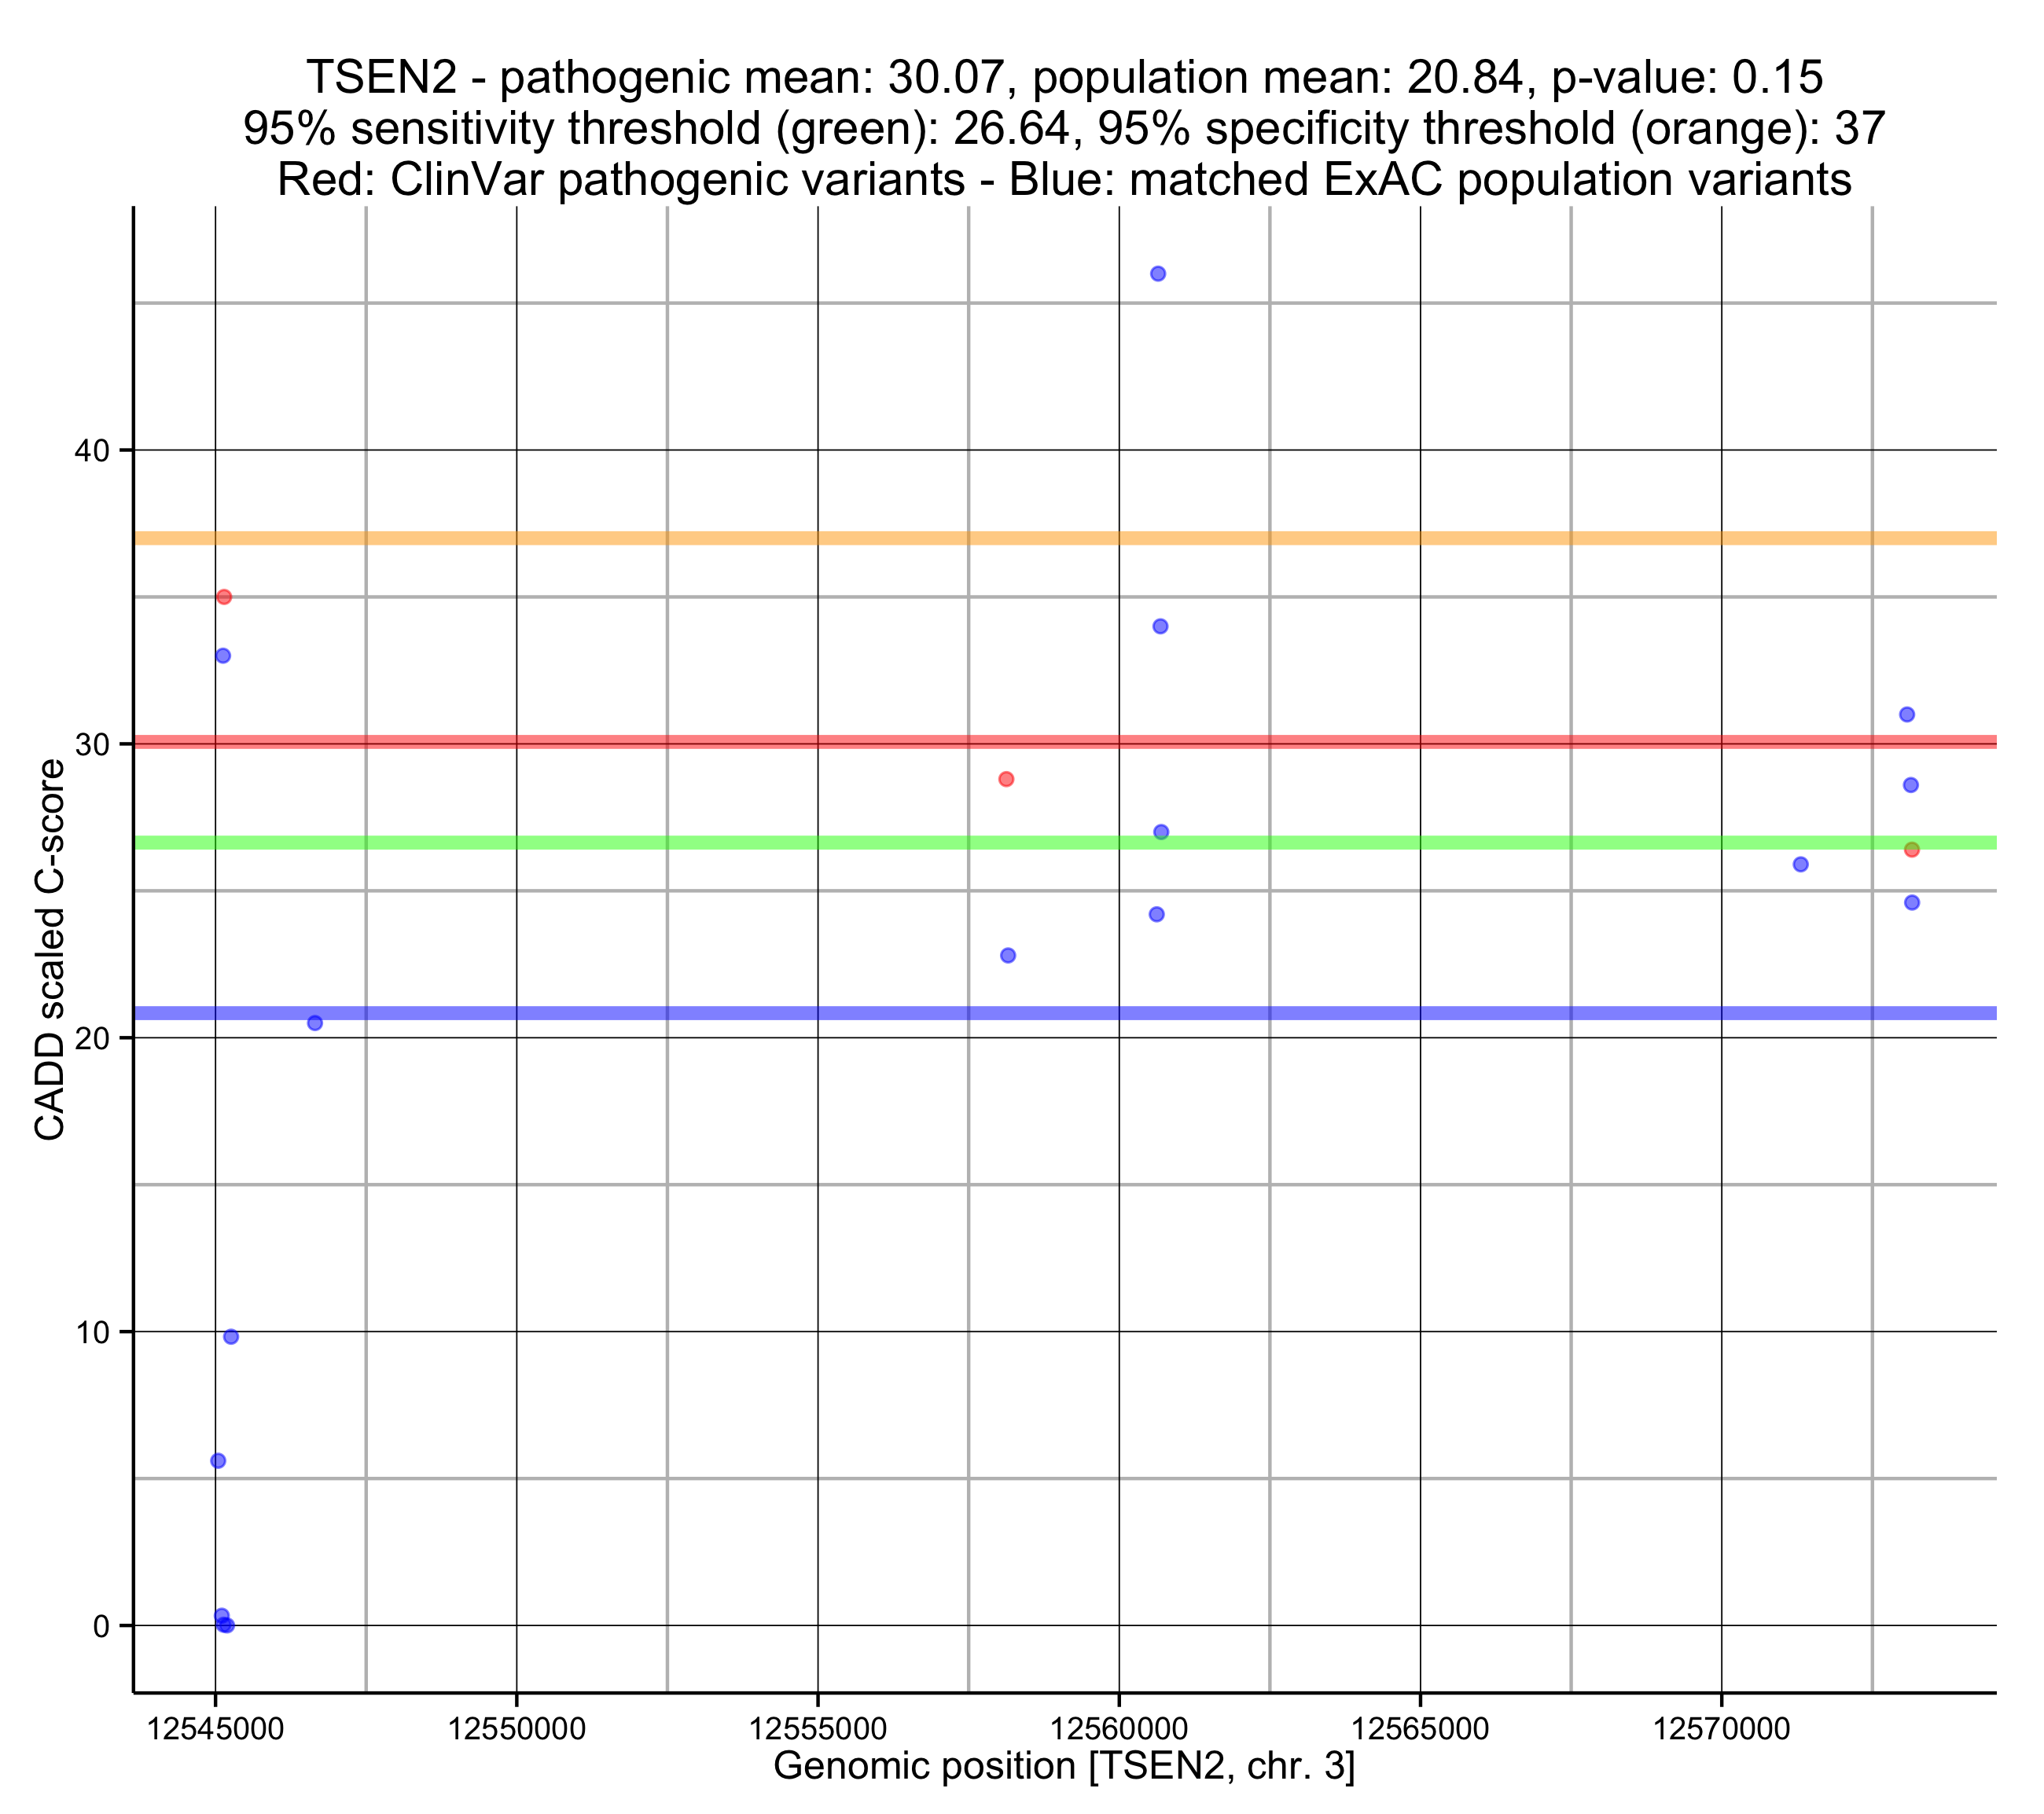Click the blue point near score 33 on left
The width and height of the screenshot is (2044, 1814).
click(223, 656)
